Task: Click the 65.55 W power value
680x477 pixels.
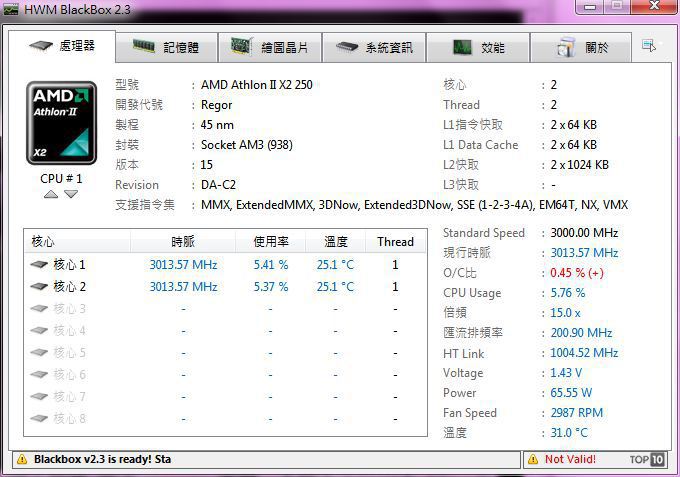Action: (571, 392)
